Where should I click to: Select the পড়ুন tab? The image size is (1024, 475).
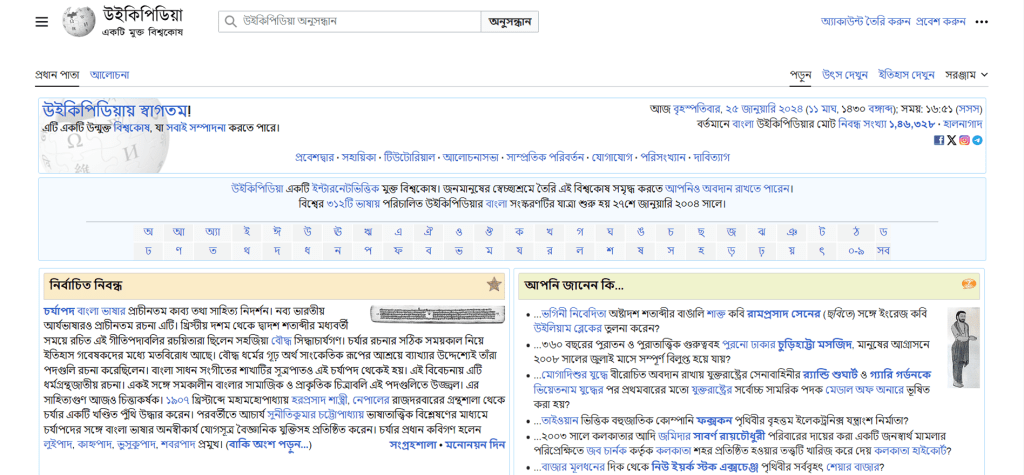pos(801,74)
